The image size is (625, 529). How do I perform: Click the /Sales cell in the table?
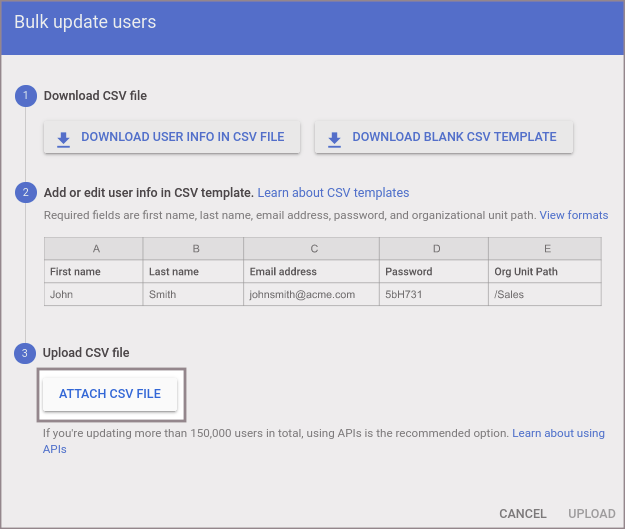click(x=509, y=295)
